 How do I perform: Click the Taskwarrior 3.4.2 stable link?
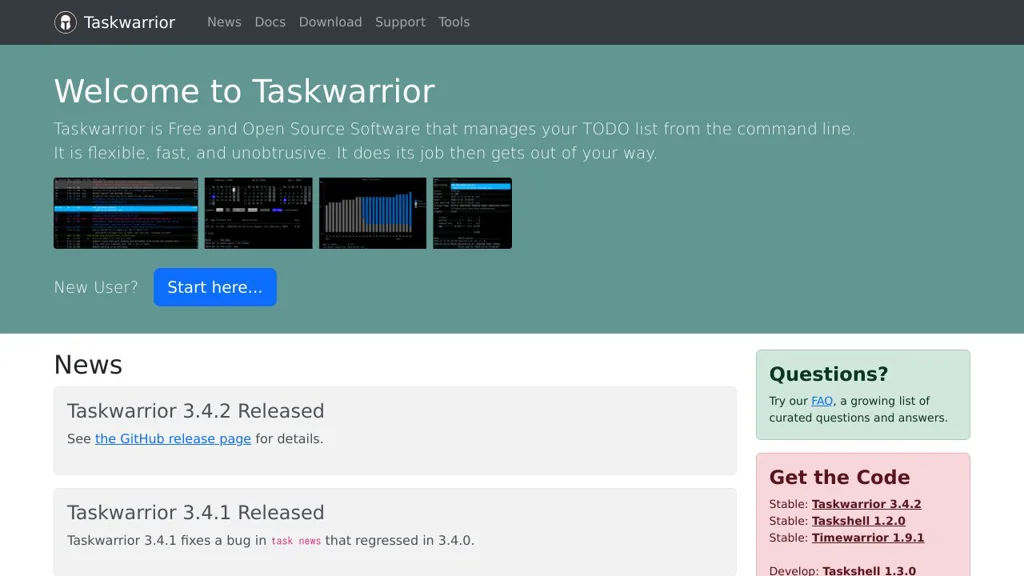click(x=866, y=504)
